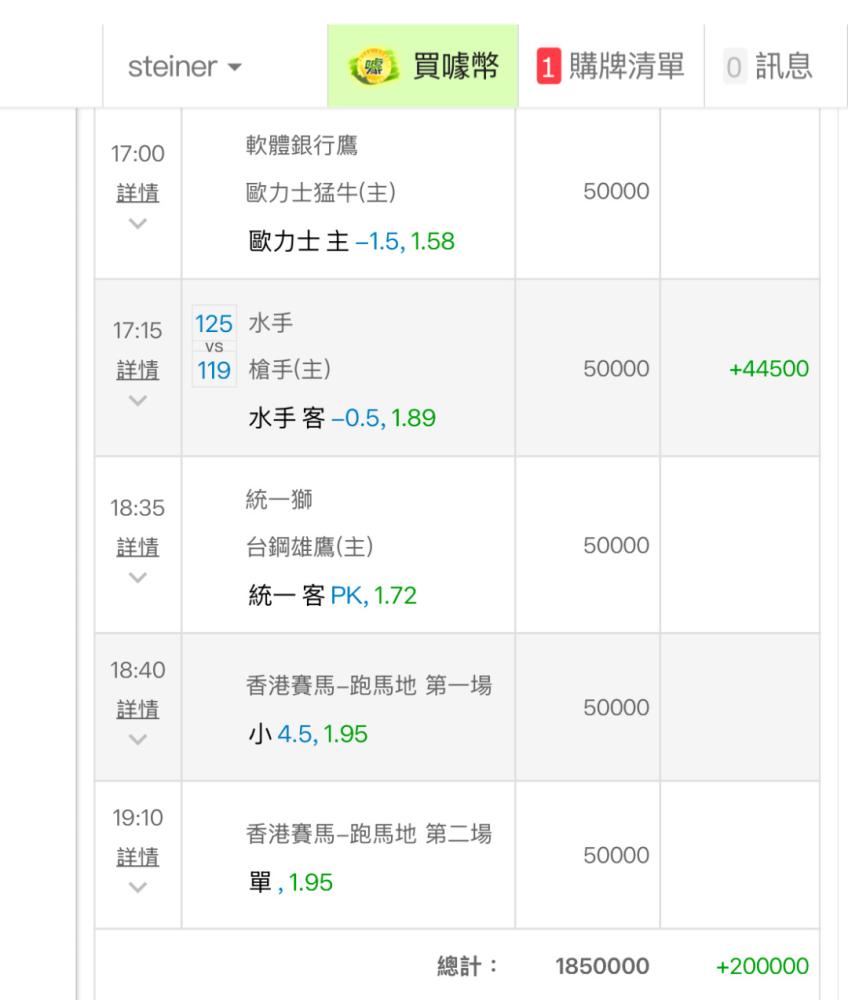The height and width of the screenshot is (1000, 848).
Task: Expand the 18:40 row chevron
Action: pyautogui.click(x=138, y=740)
